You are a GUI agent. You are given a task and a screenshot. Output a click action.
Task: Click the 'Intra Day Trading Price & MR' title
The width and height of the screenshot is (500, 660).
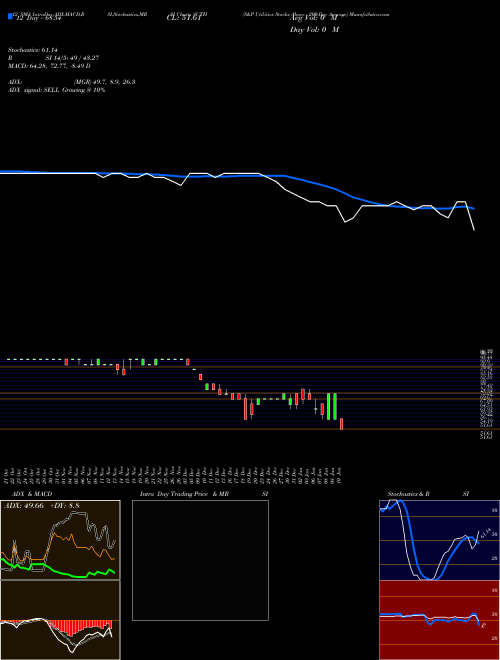tap(184, 494)
